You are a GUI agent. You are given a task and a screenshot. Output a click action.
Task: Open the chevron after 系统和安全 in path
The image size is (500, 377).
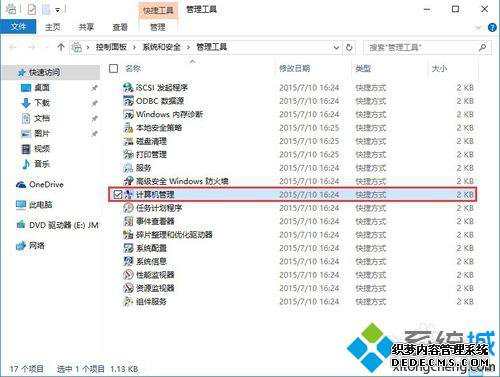tap(188, 48)
